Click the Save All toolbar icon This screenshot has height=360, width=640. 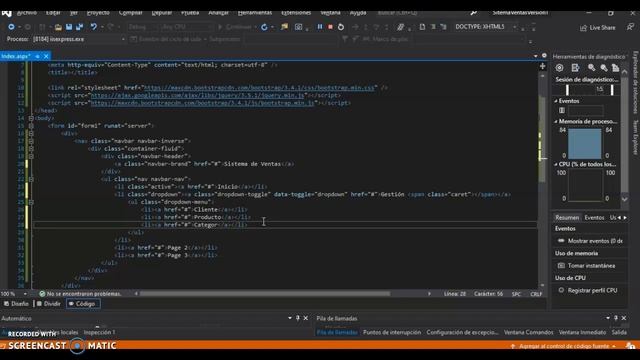(79, 27)
